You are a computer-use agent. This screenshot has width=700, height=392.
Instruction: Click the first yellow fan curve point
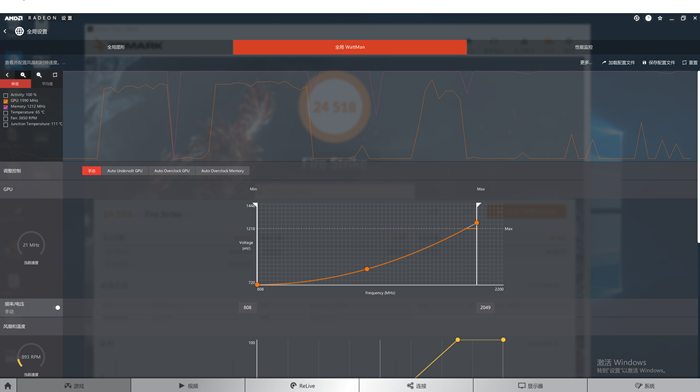click(x=458, y=340)
